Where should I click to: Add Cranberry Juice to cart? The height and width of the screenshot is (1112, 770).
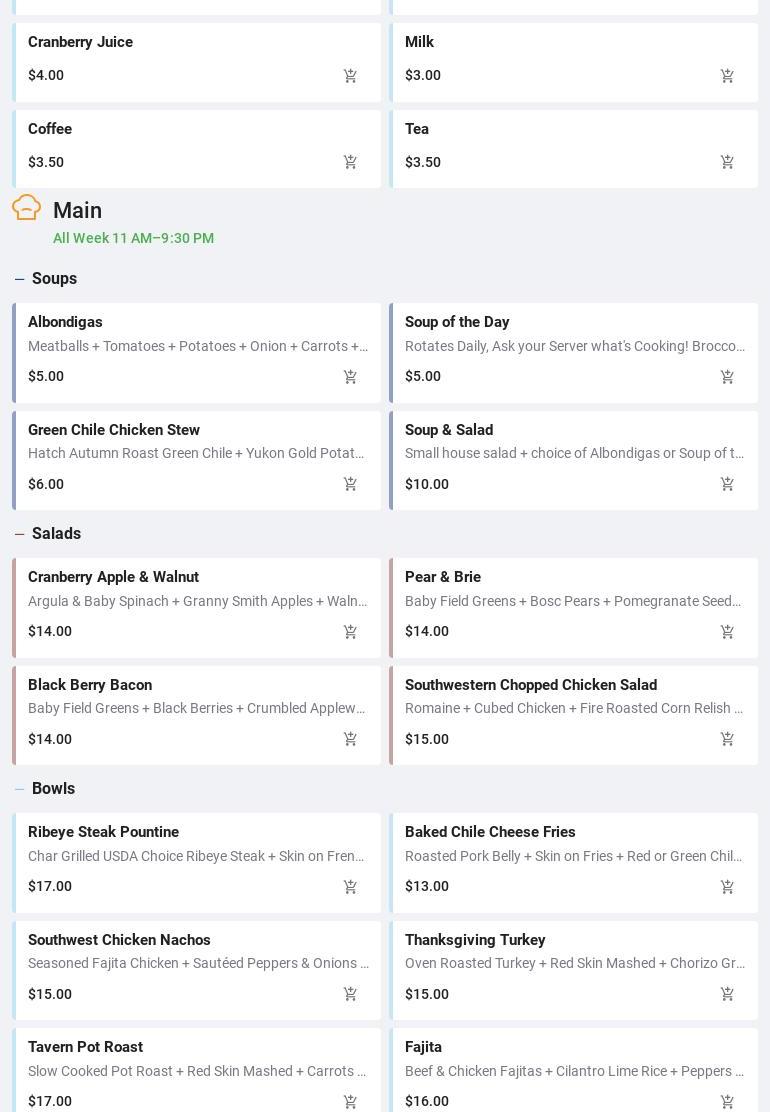point(350,76)
